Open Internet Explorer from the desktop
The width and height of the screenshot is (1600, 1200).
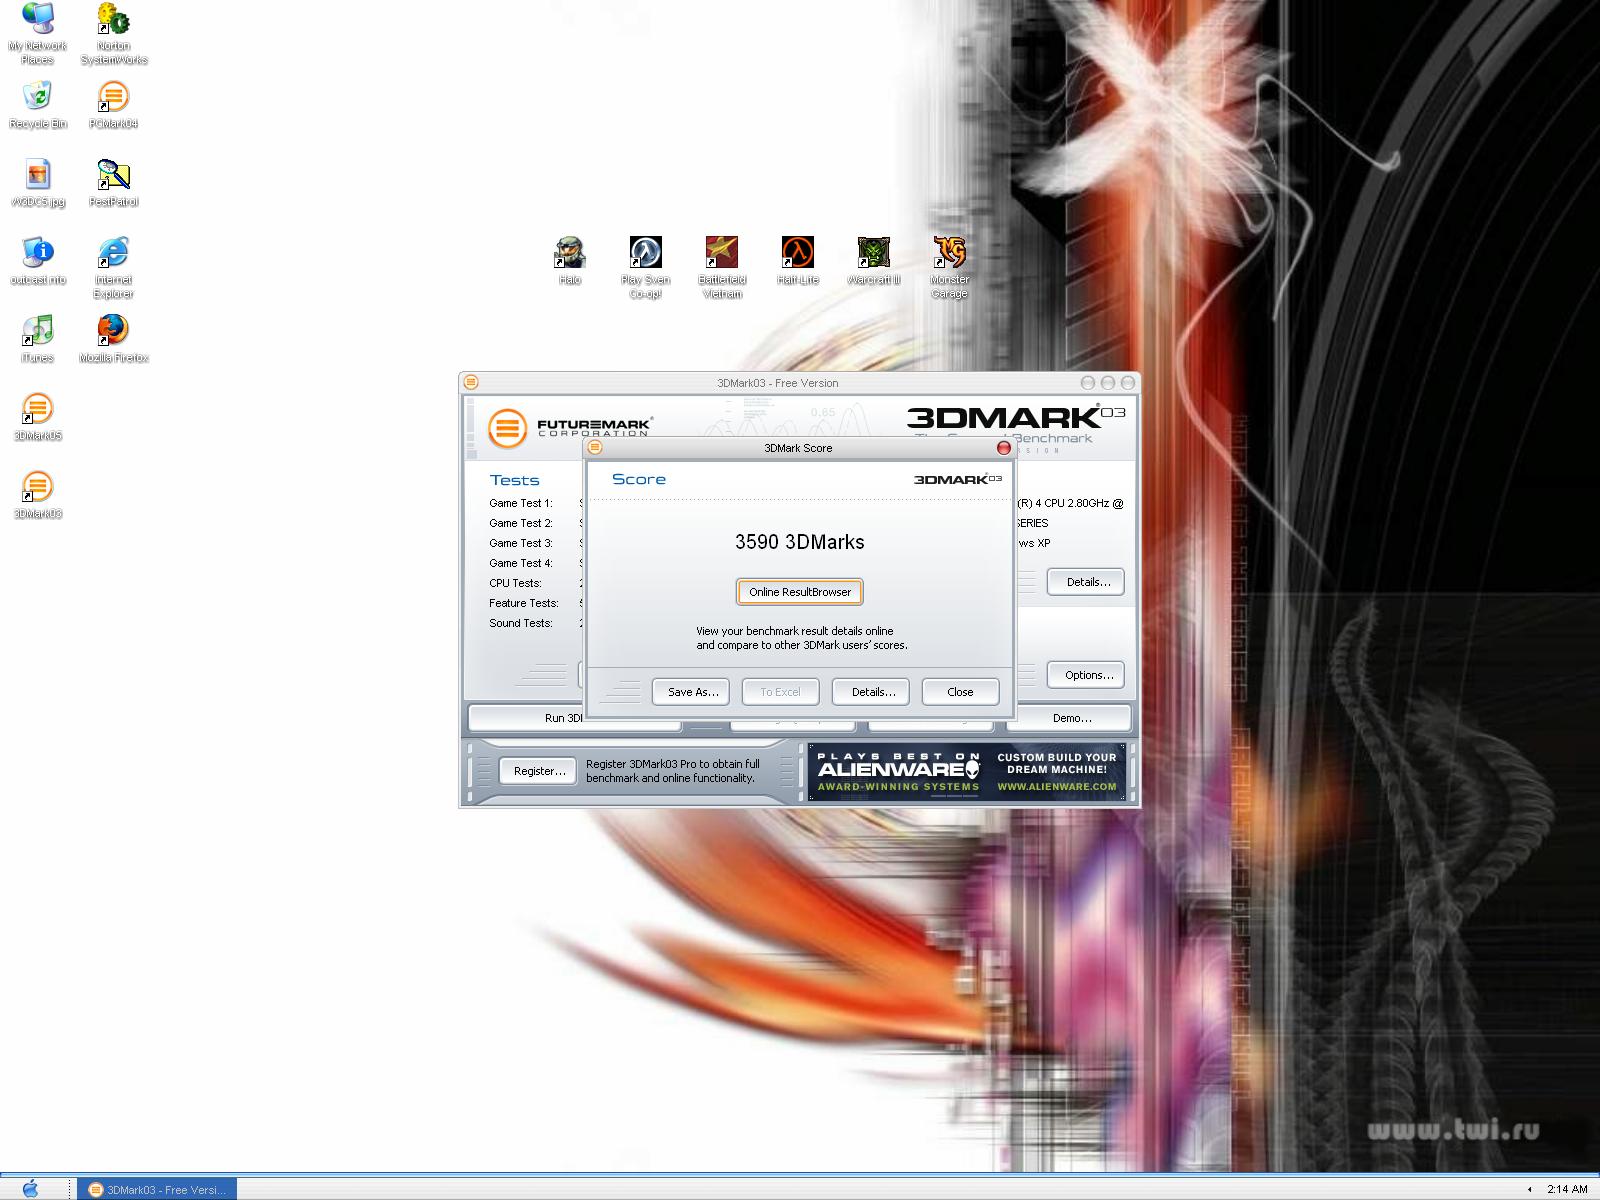[113, 252]
